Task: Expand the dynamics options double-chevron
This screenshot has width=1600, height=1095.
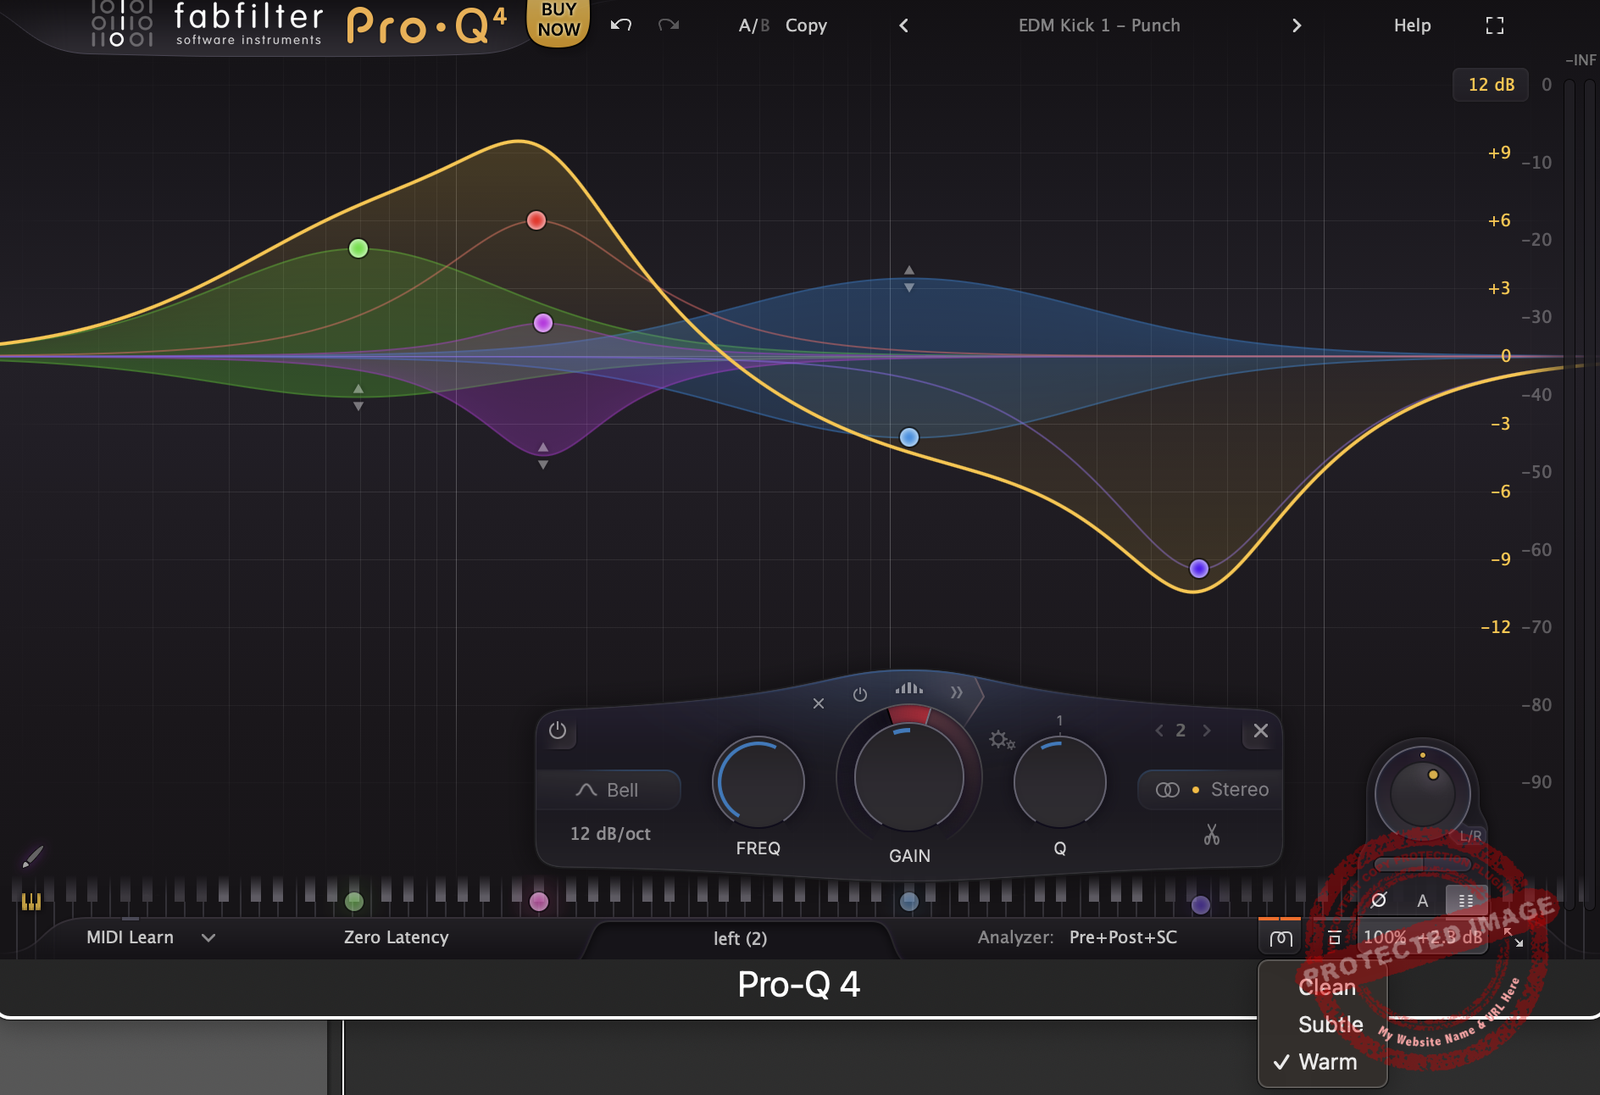Action: pos(957,692)
